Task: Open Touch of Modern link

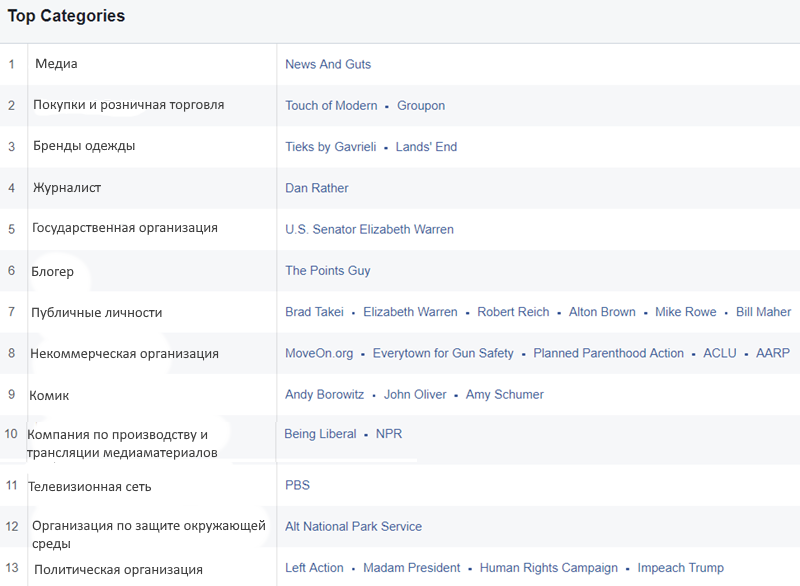Action: 331,106
